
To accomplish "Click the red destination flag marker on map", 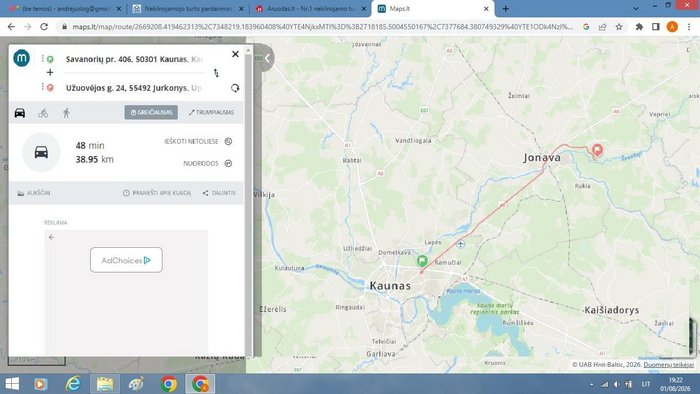I will point(597,149).
